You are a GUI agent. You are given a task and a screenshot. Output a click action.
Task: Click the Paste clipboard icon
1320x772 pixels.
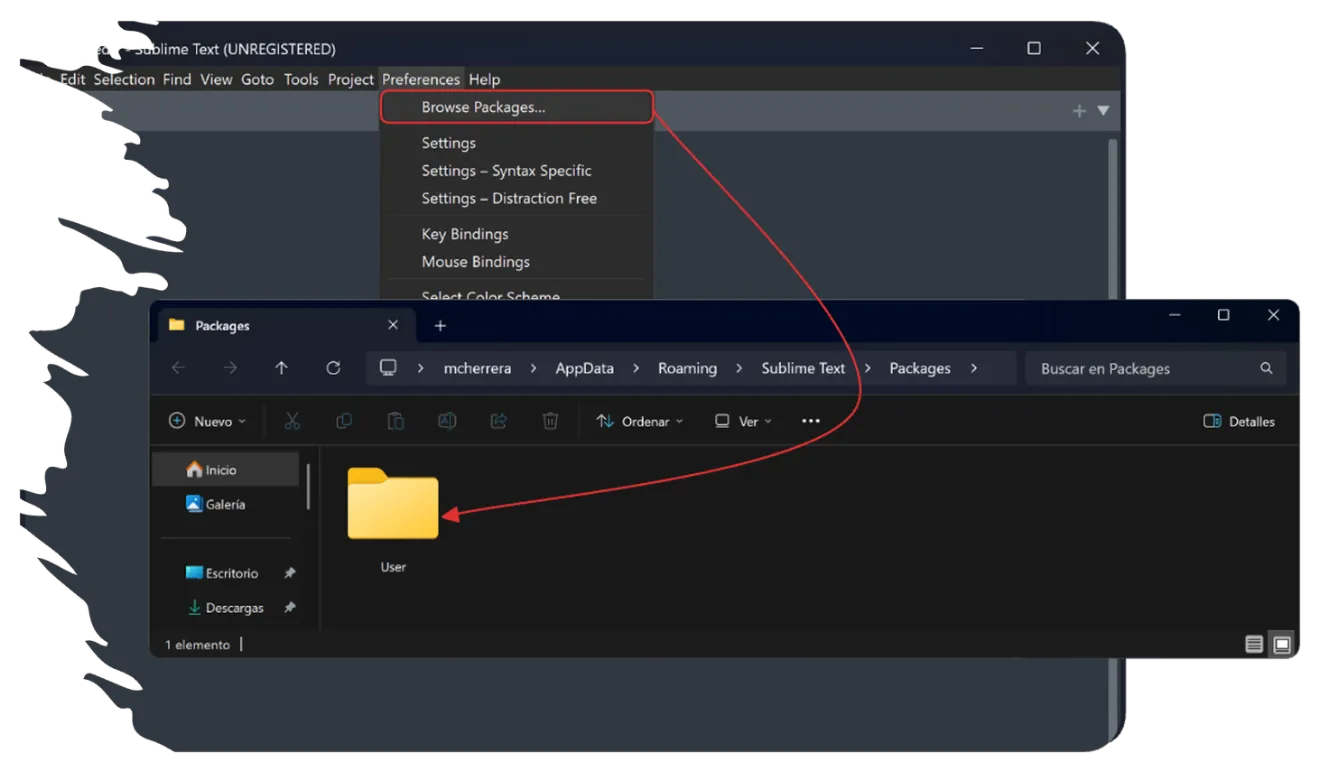click(395, 421)
